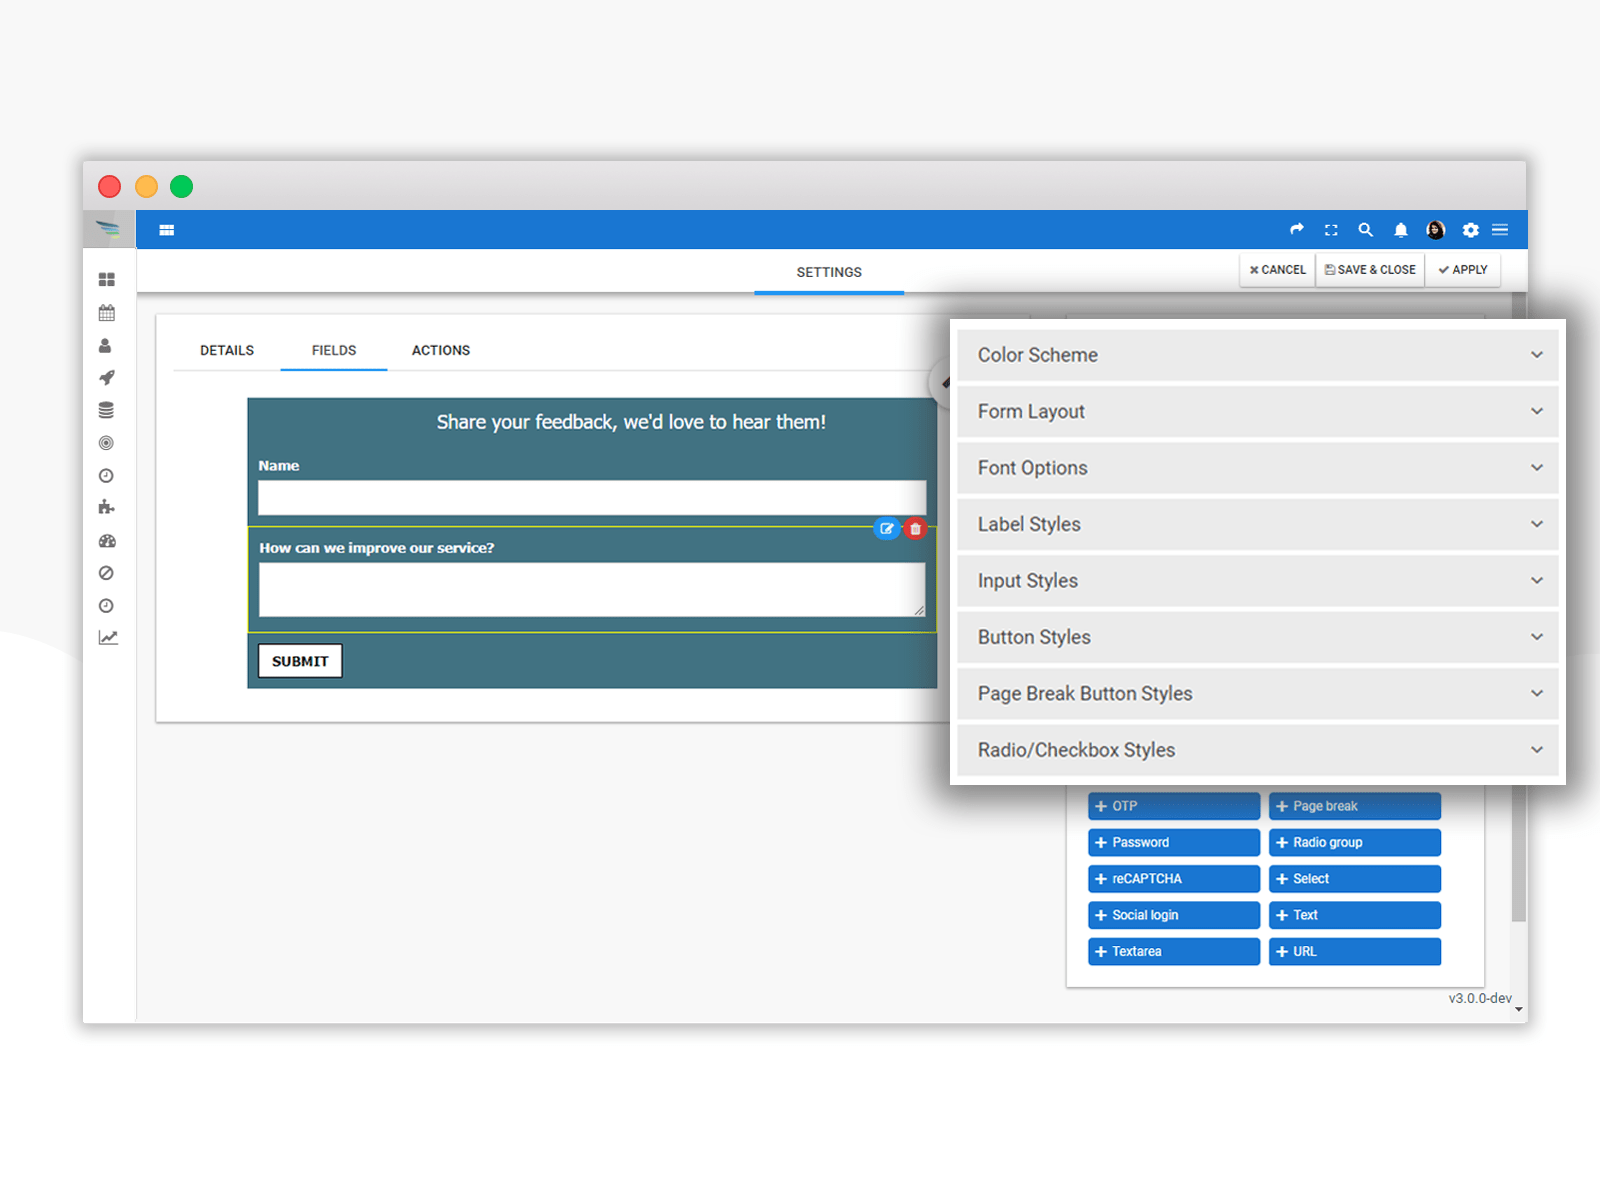Click the 'v3.0.0-dev' version text
The width and height of the screenshot is (1600, 1200).
pyautogui.click(x=1480, y=998)
